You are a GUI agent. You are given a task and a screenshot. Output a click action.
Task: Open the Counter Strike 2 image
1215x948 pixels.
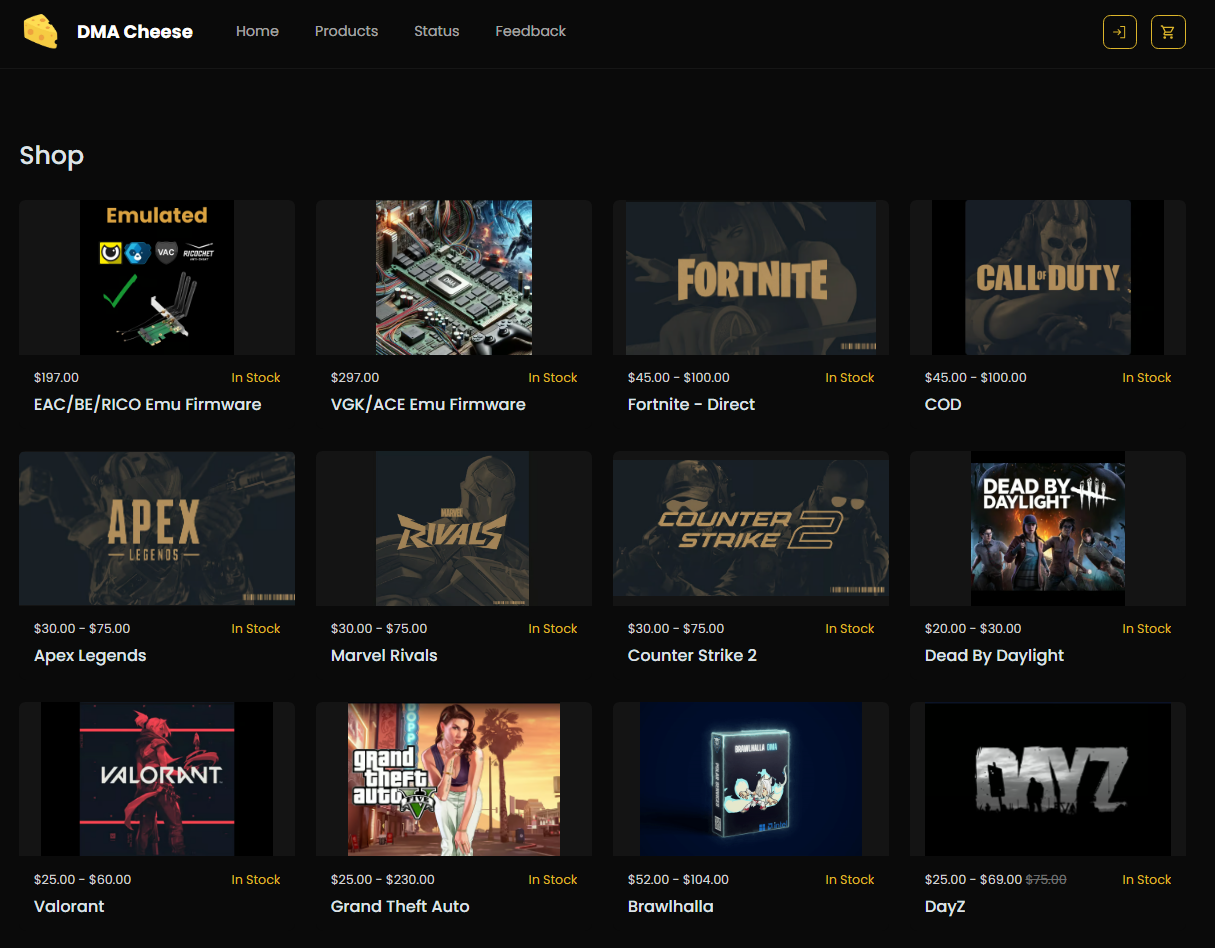[x=750, y=528]
